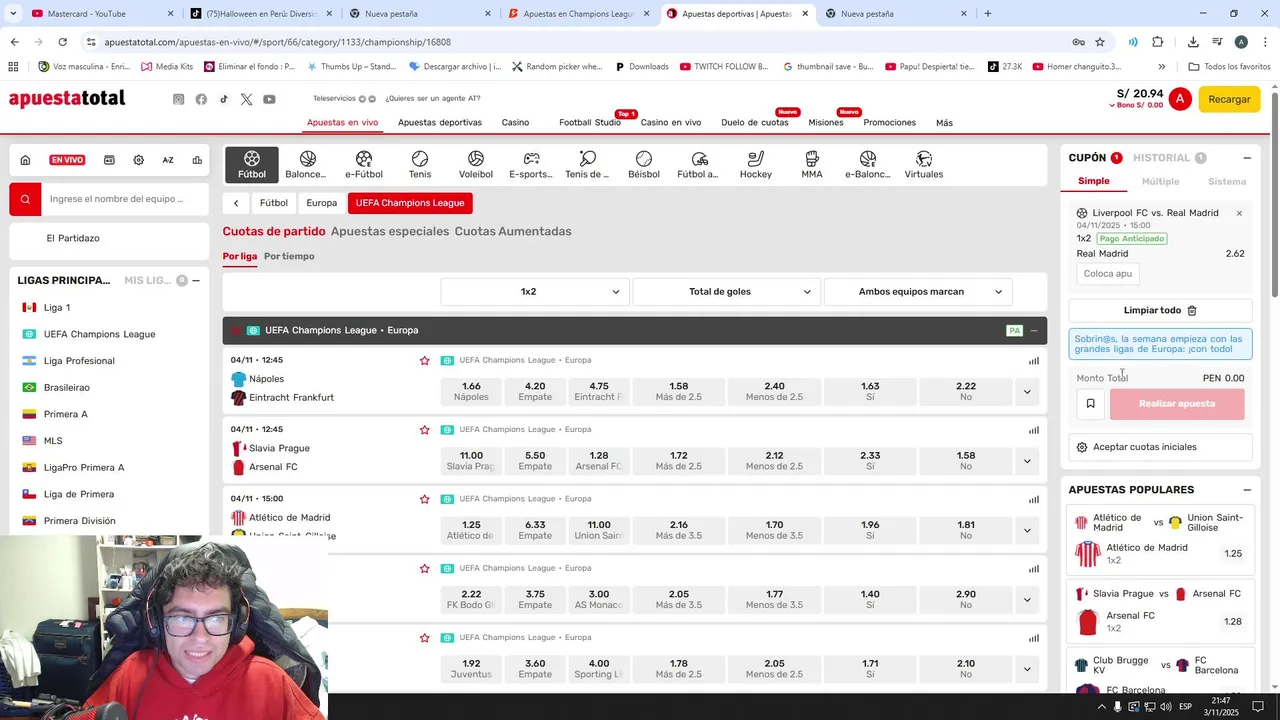
Task: Select the E-sports category icon
Action: 531,165
